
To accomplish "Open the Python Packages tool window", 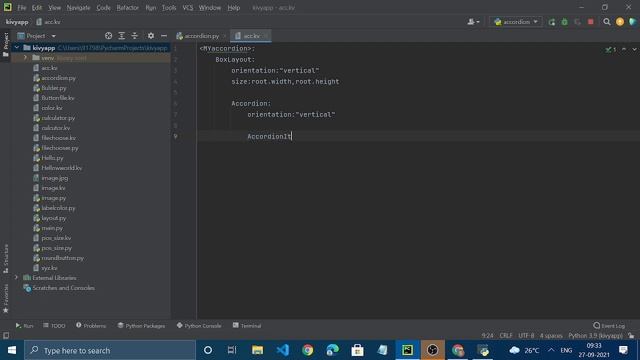I will 141,326.
